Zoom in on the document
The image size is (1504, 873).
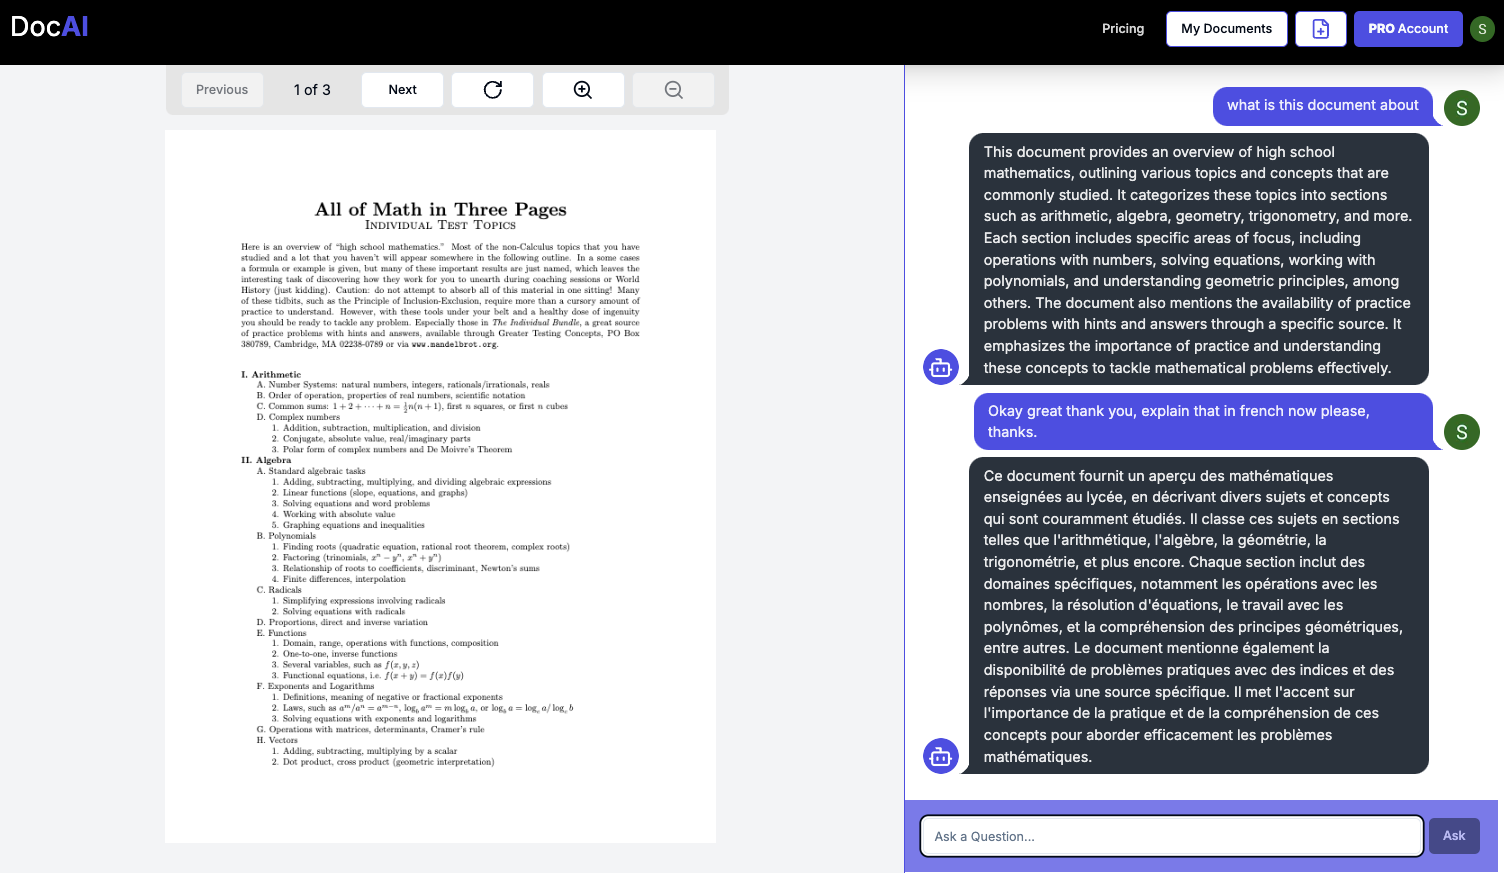pos(583,90)
